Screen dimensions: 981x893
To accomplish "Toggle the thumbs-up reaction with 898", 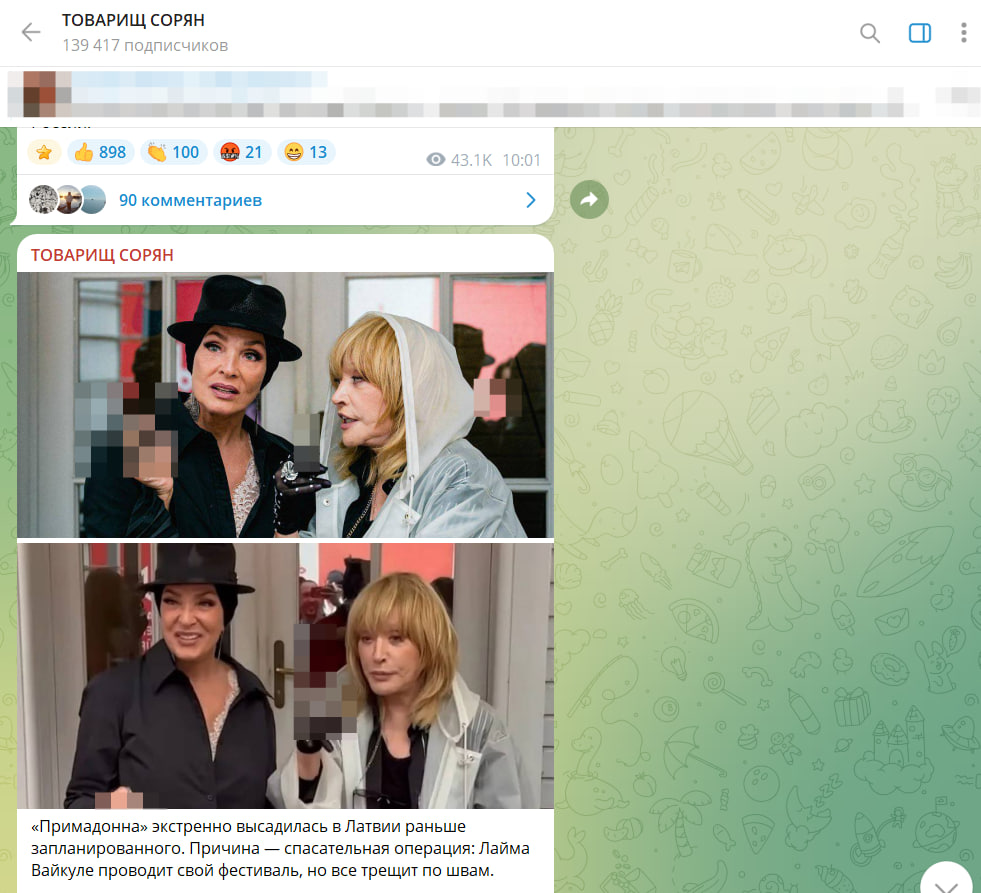I will (x=100, y=152).
